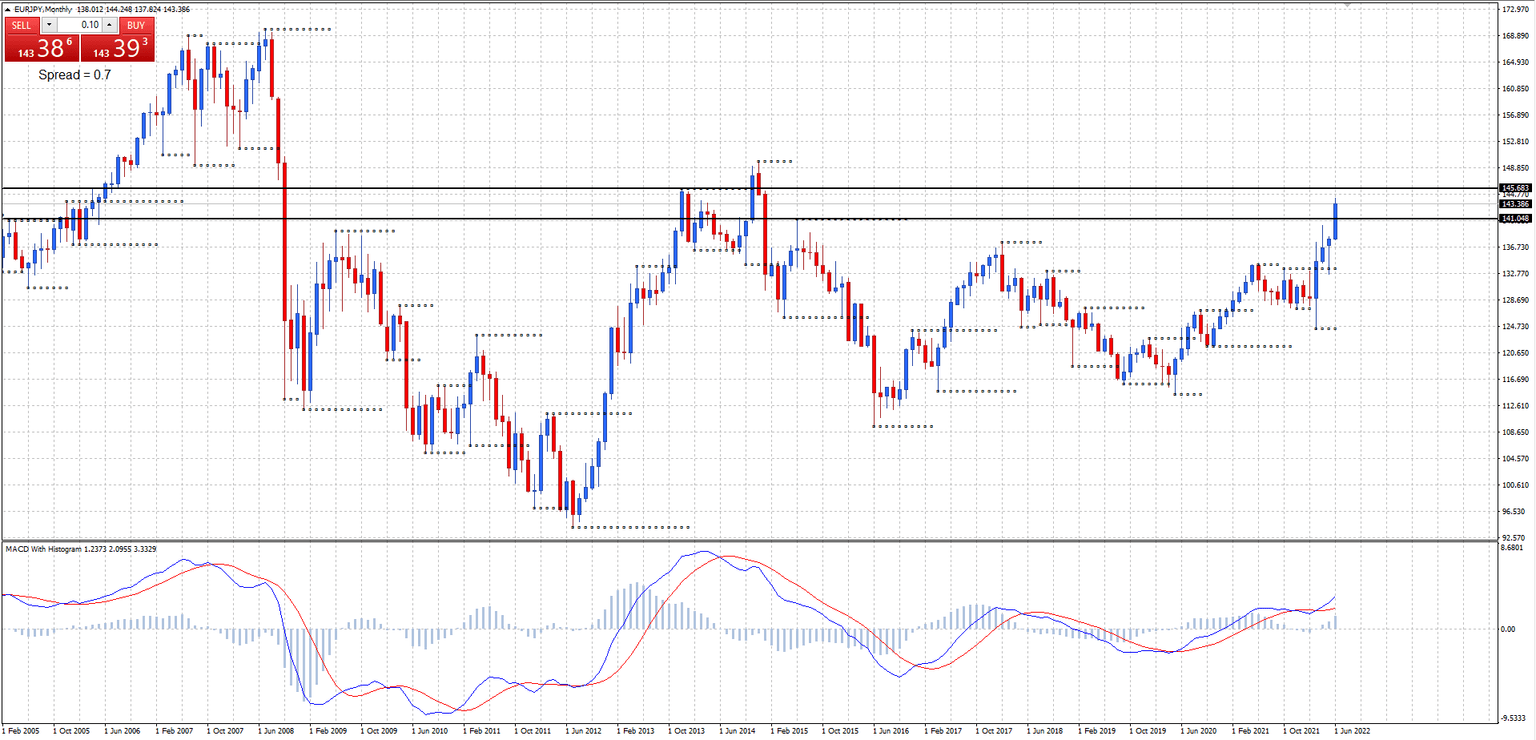The width and height of the screenshot is (1536, 740).
Task: Click the 141.048 horizontal line price tag
Action: (1516, 218)
